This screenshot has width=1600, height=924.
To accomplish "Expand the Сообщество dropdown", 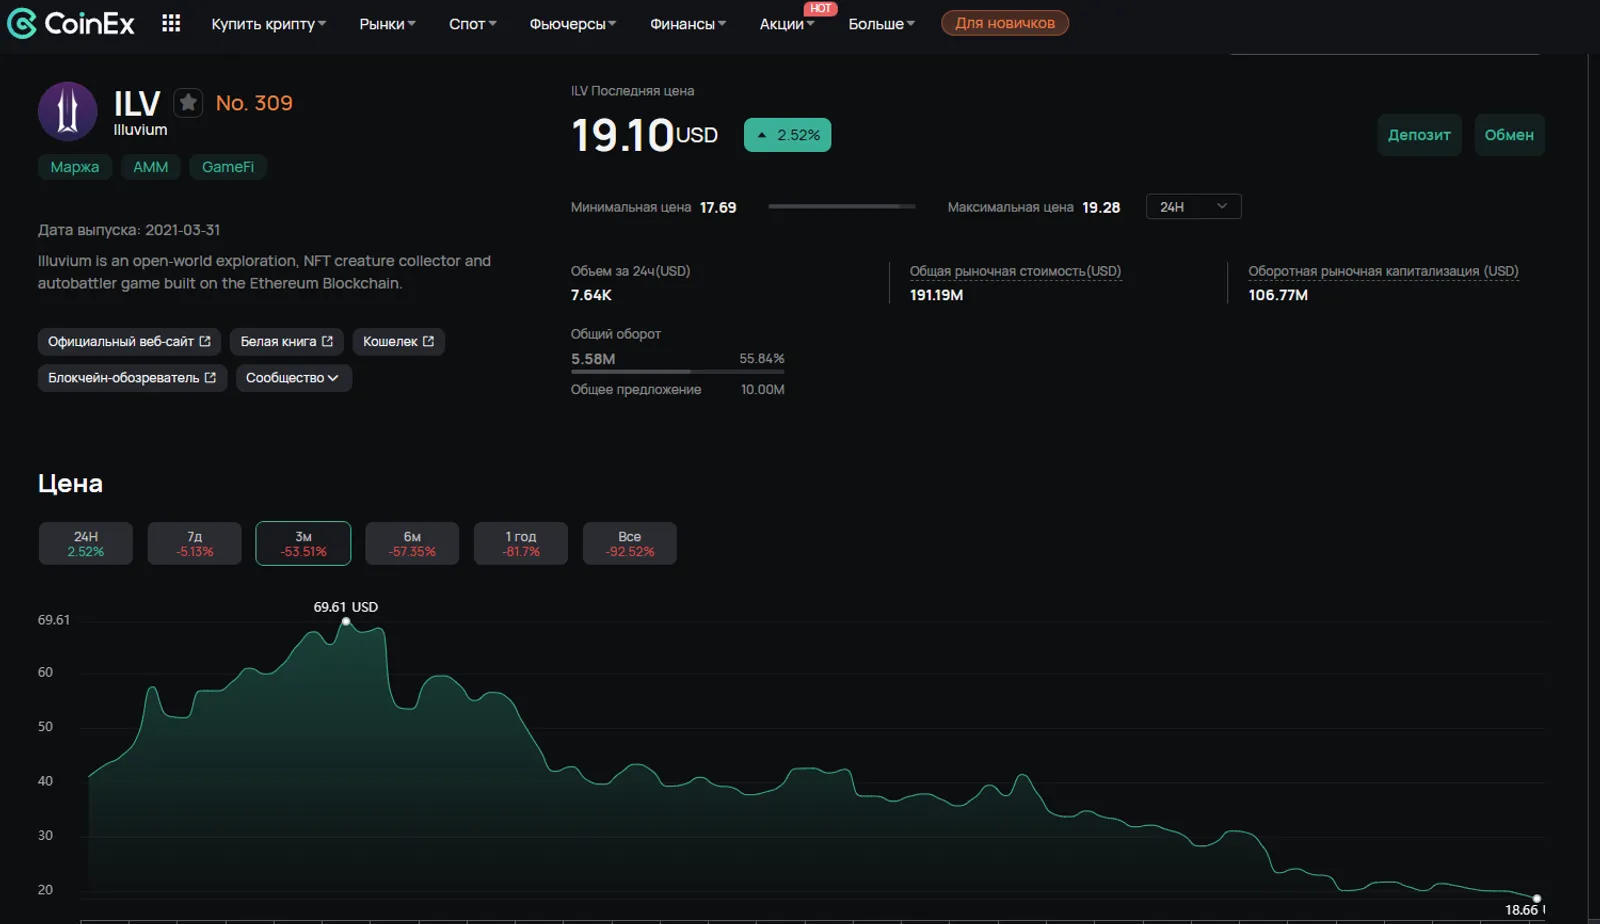I will (293, 378).
